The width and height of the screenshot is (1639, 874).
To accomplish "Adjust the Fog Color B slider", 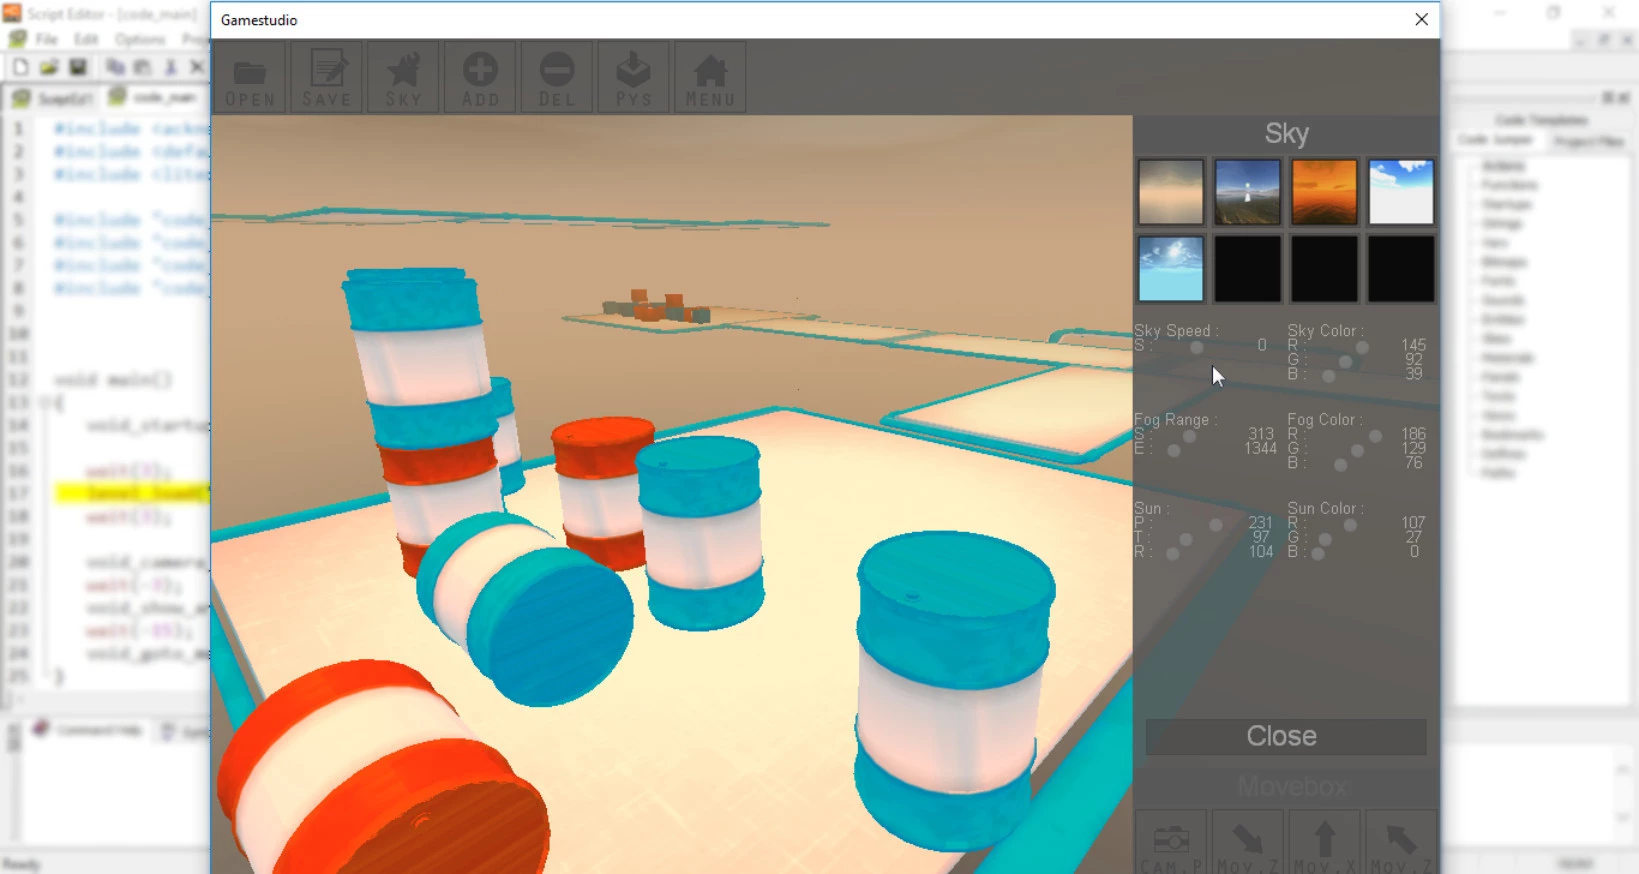I will click(1340, 465).
